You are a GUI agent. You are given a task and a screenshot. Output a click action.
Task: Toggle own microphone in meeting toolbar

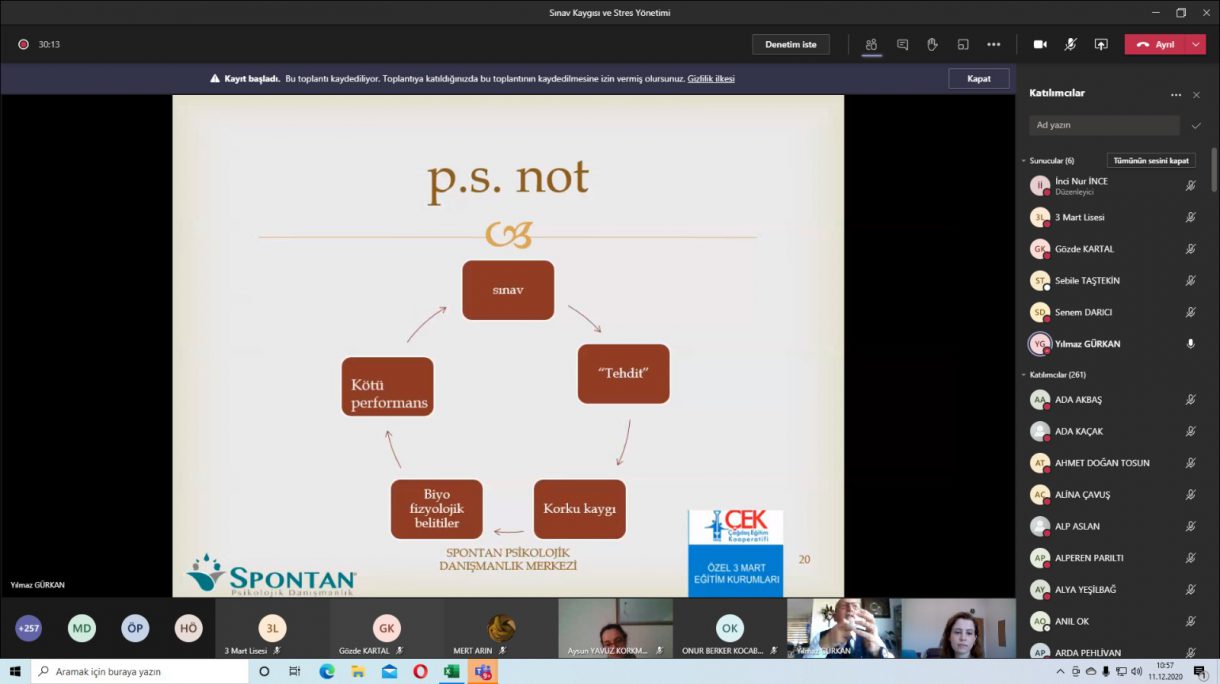tap(1070, 44)
